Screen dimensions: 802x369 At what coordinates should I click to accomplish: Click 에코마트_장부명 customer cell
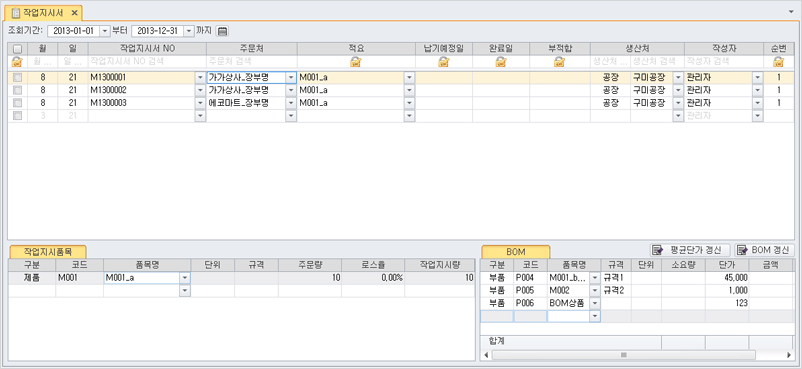(246, 103)
